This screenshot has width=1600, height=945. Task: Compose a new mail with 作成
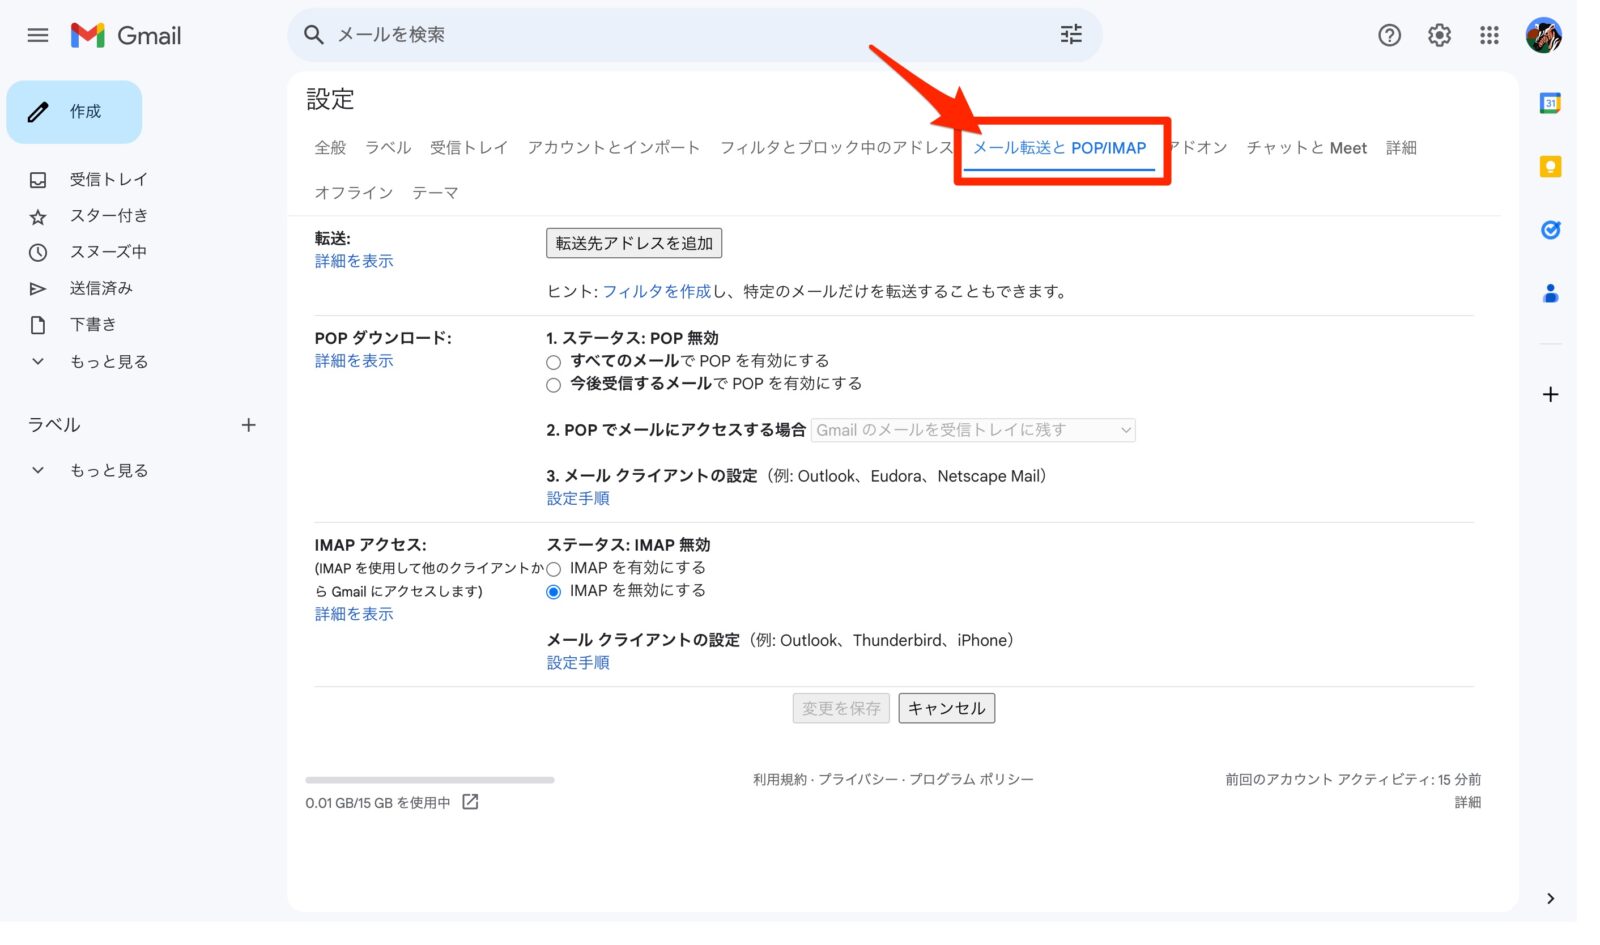point(74,112)
